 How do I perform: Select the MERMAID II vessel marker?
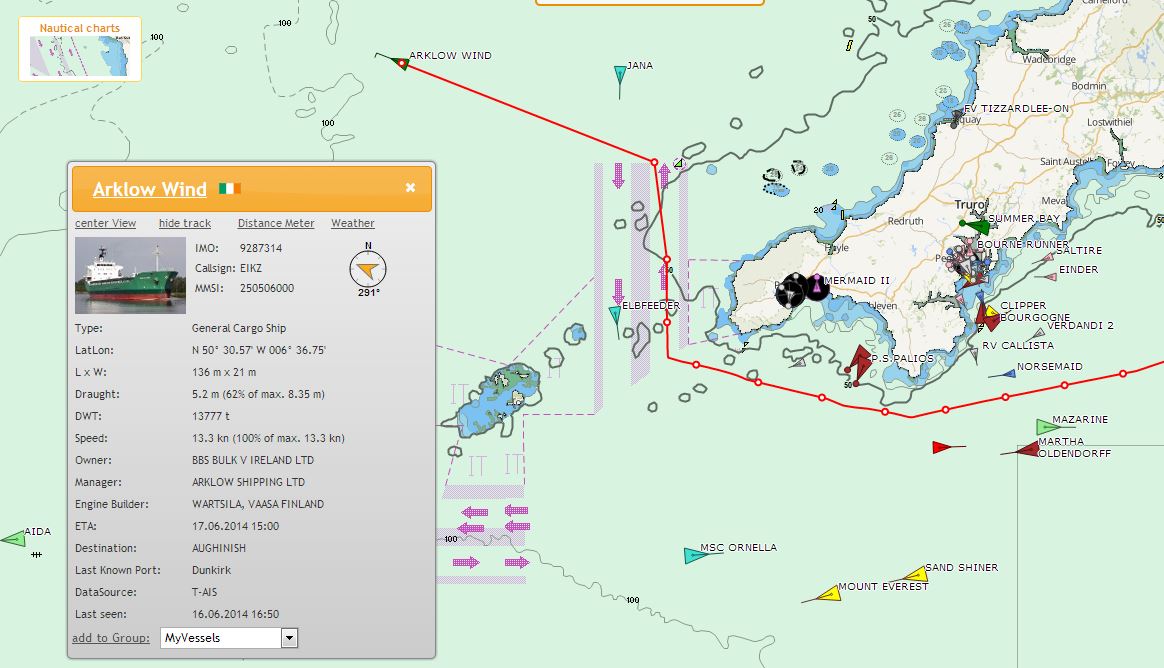click(x=817, y=286)
